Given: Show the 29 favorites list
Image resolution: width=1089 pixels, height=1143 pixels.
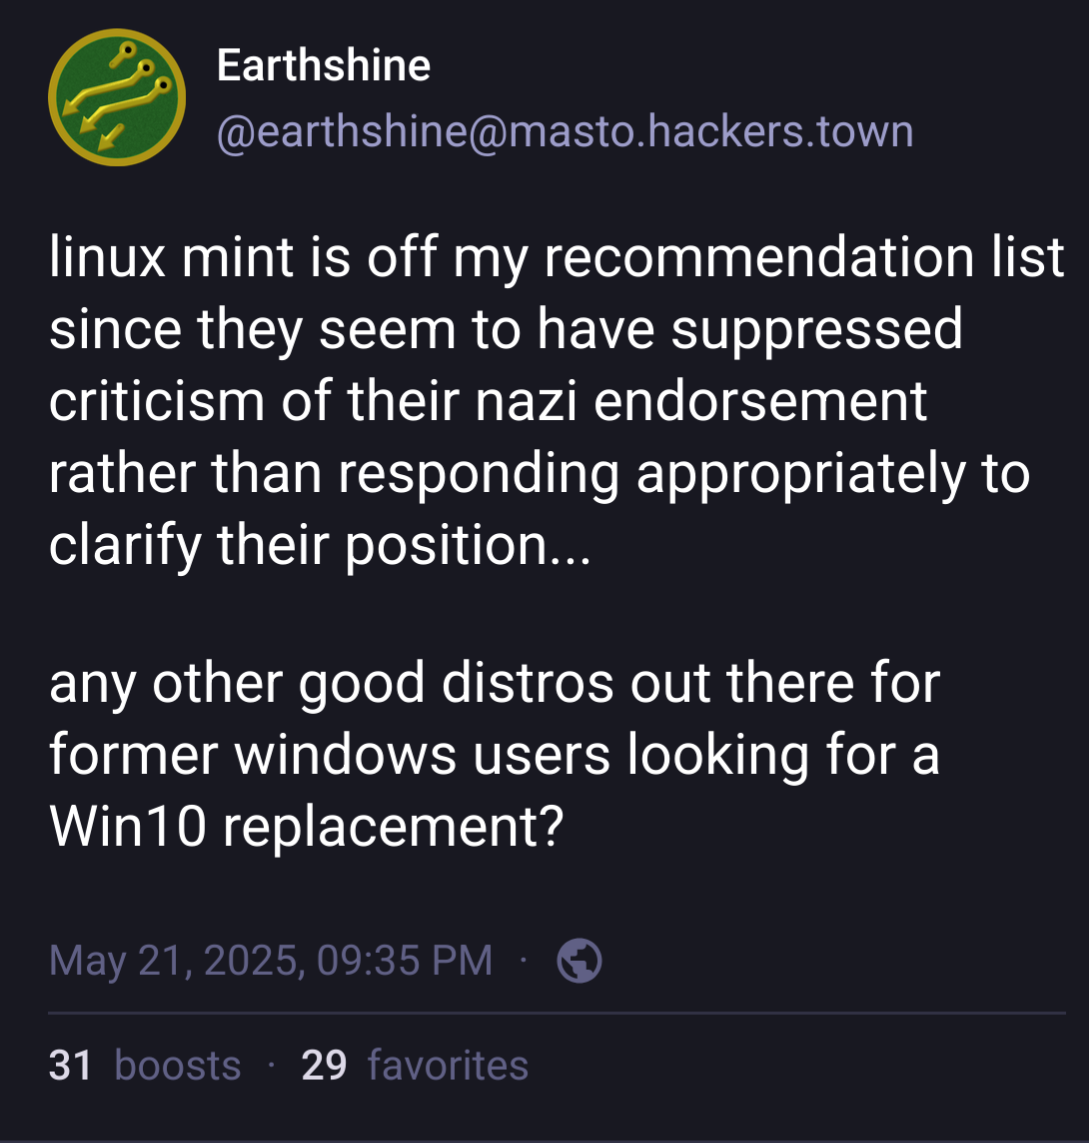Looking at the screenshot, I should (415, 1065).
